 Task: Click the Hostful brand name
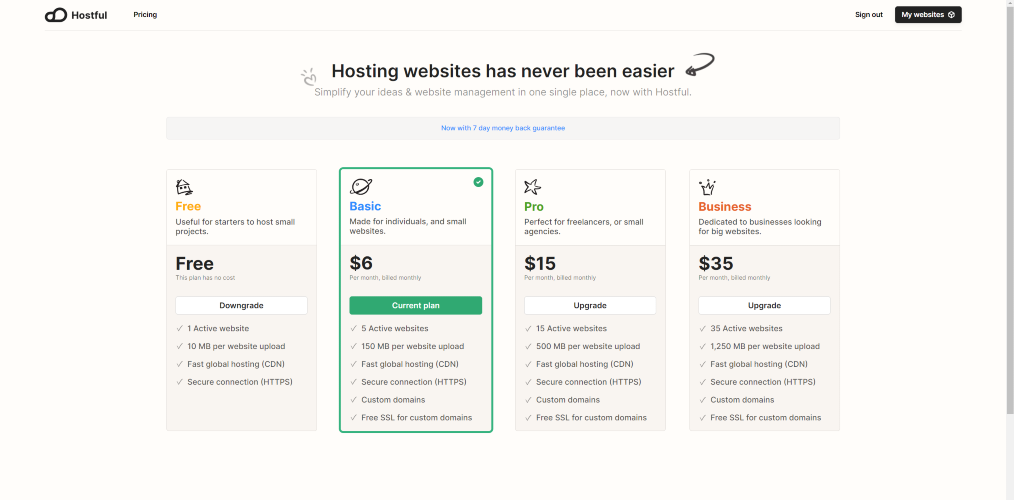click(89, 15)
